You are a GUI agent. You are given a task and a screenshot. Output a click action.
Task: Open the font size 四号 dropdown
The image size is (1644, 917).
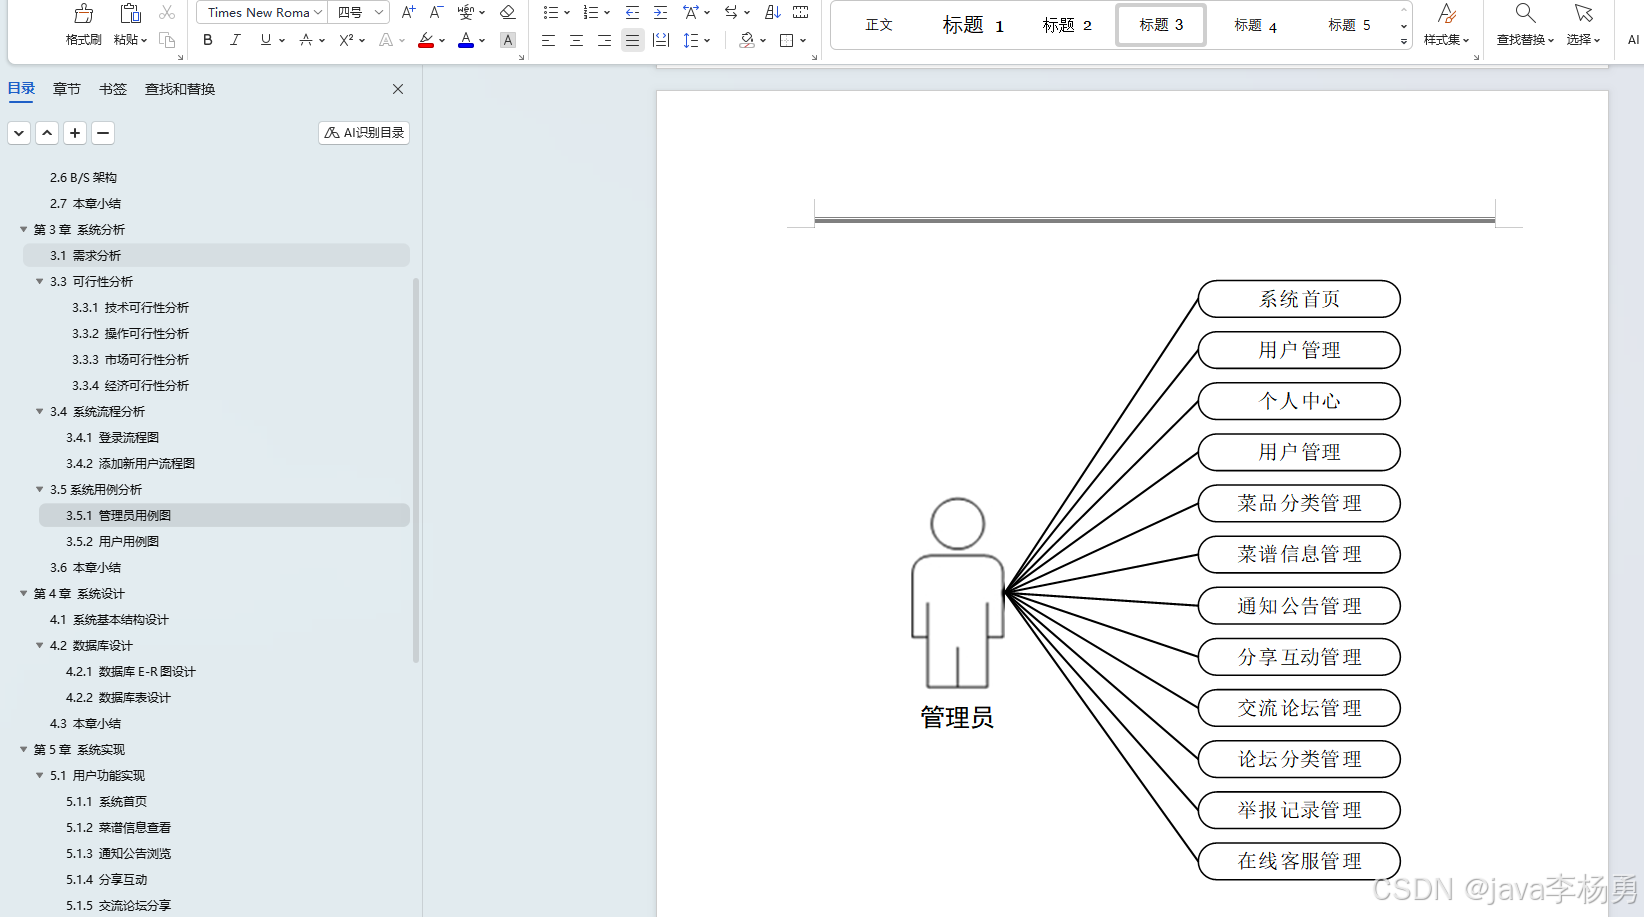(379, 12)
